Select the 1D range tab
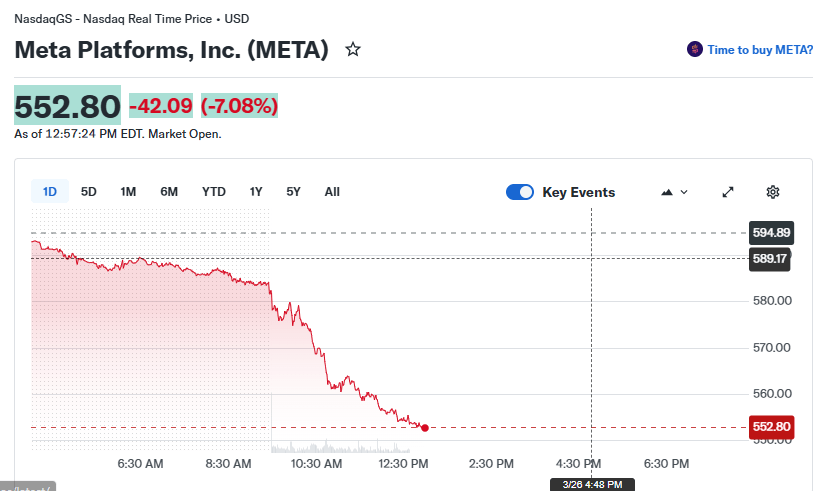This screenshot has height=491, width=815. coord(50,192)
